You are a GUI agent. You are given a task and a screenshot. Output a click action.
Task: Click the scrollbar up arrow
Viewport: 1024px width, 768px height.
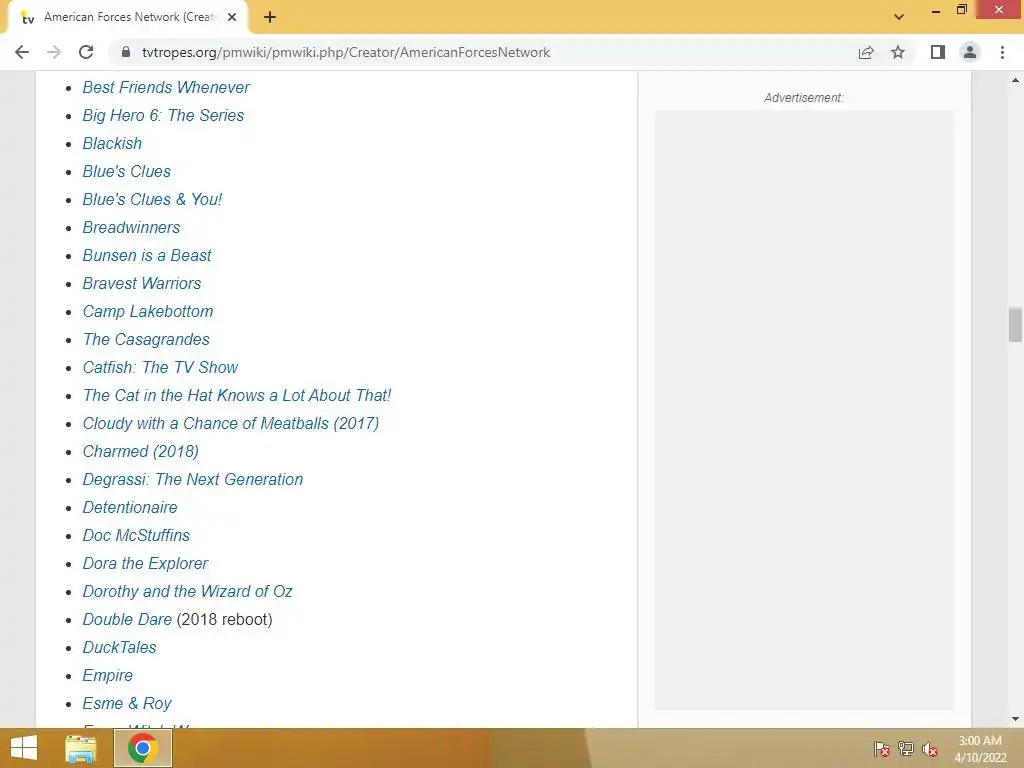coord(1015,80)
